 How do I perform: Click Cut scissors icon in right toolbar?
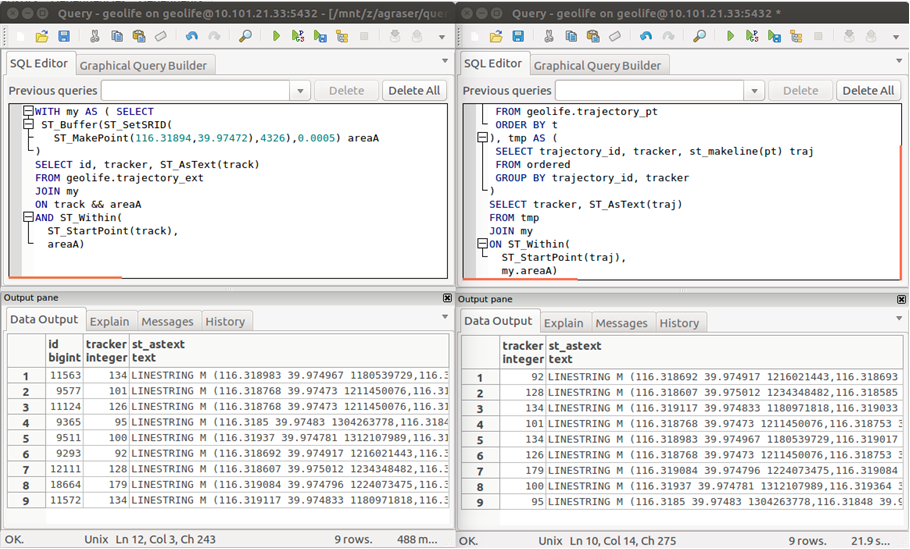(x=549, y=36)
